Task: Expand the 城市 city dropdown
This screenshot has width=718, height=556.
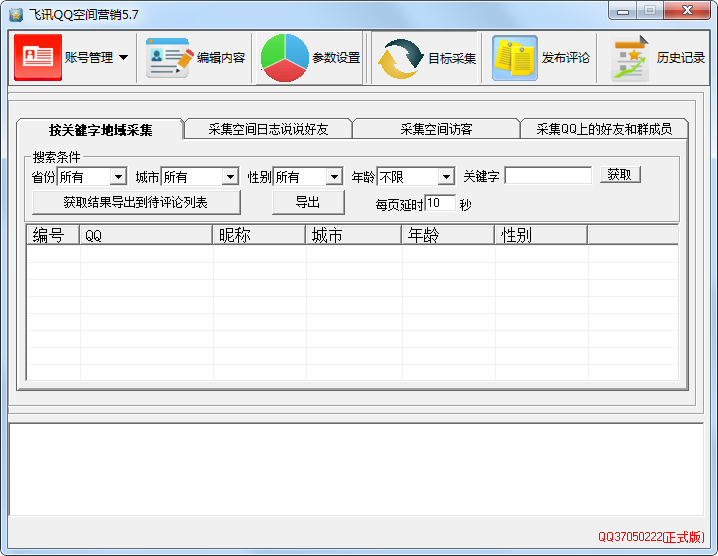Action: pos(230,177)
